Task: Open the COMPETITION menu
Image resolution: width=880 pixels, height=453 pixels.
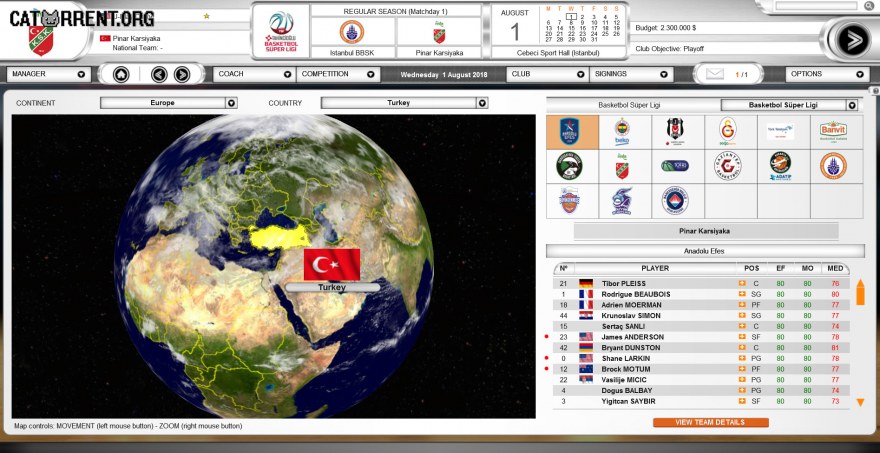Action: [338, 74]
